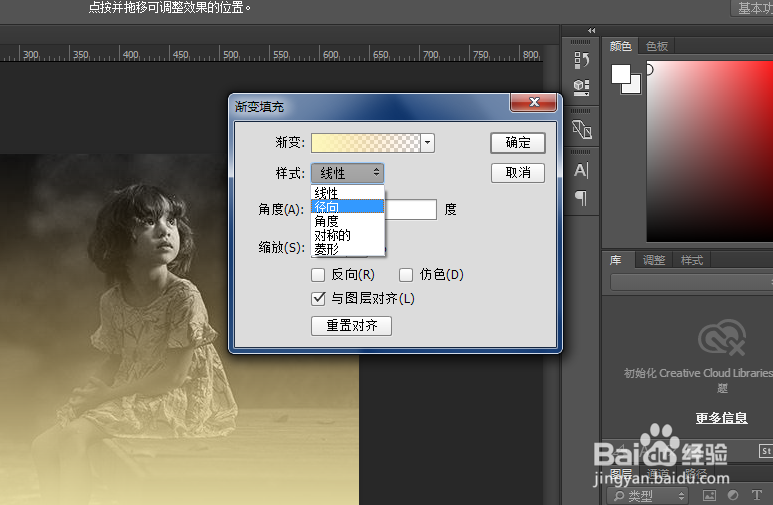Select 线性 from the style list
This screenshot has height=505, width=773.
coord(347,193)
